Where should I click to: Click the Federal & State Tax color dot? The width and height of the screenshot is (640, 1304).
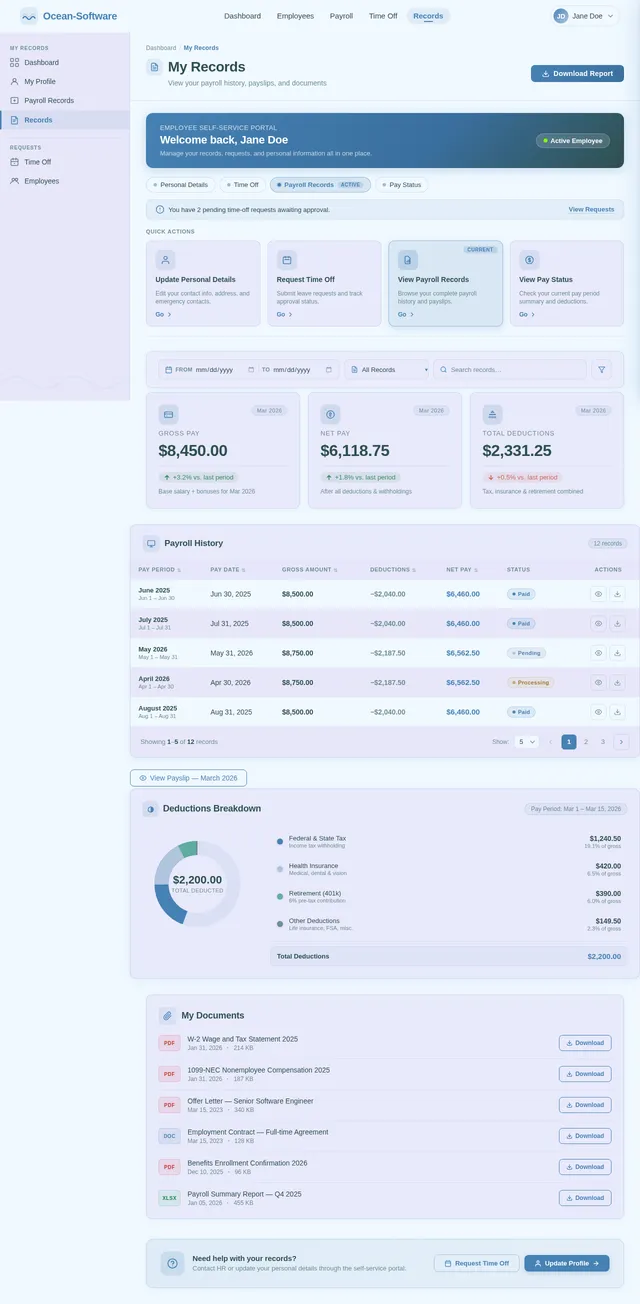(x=280, y=841)
